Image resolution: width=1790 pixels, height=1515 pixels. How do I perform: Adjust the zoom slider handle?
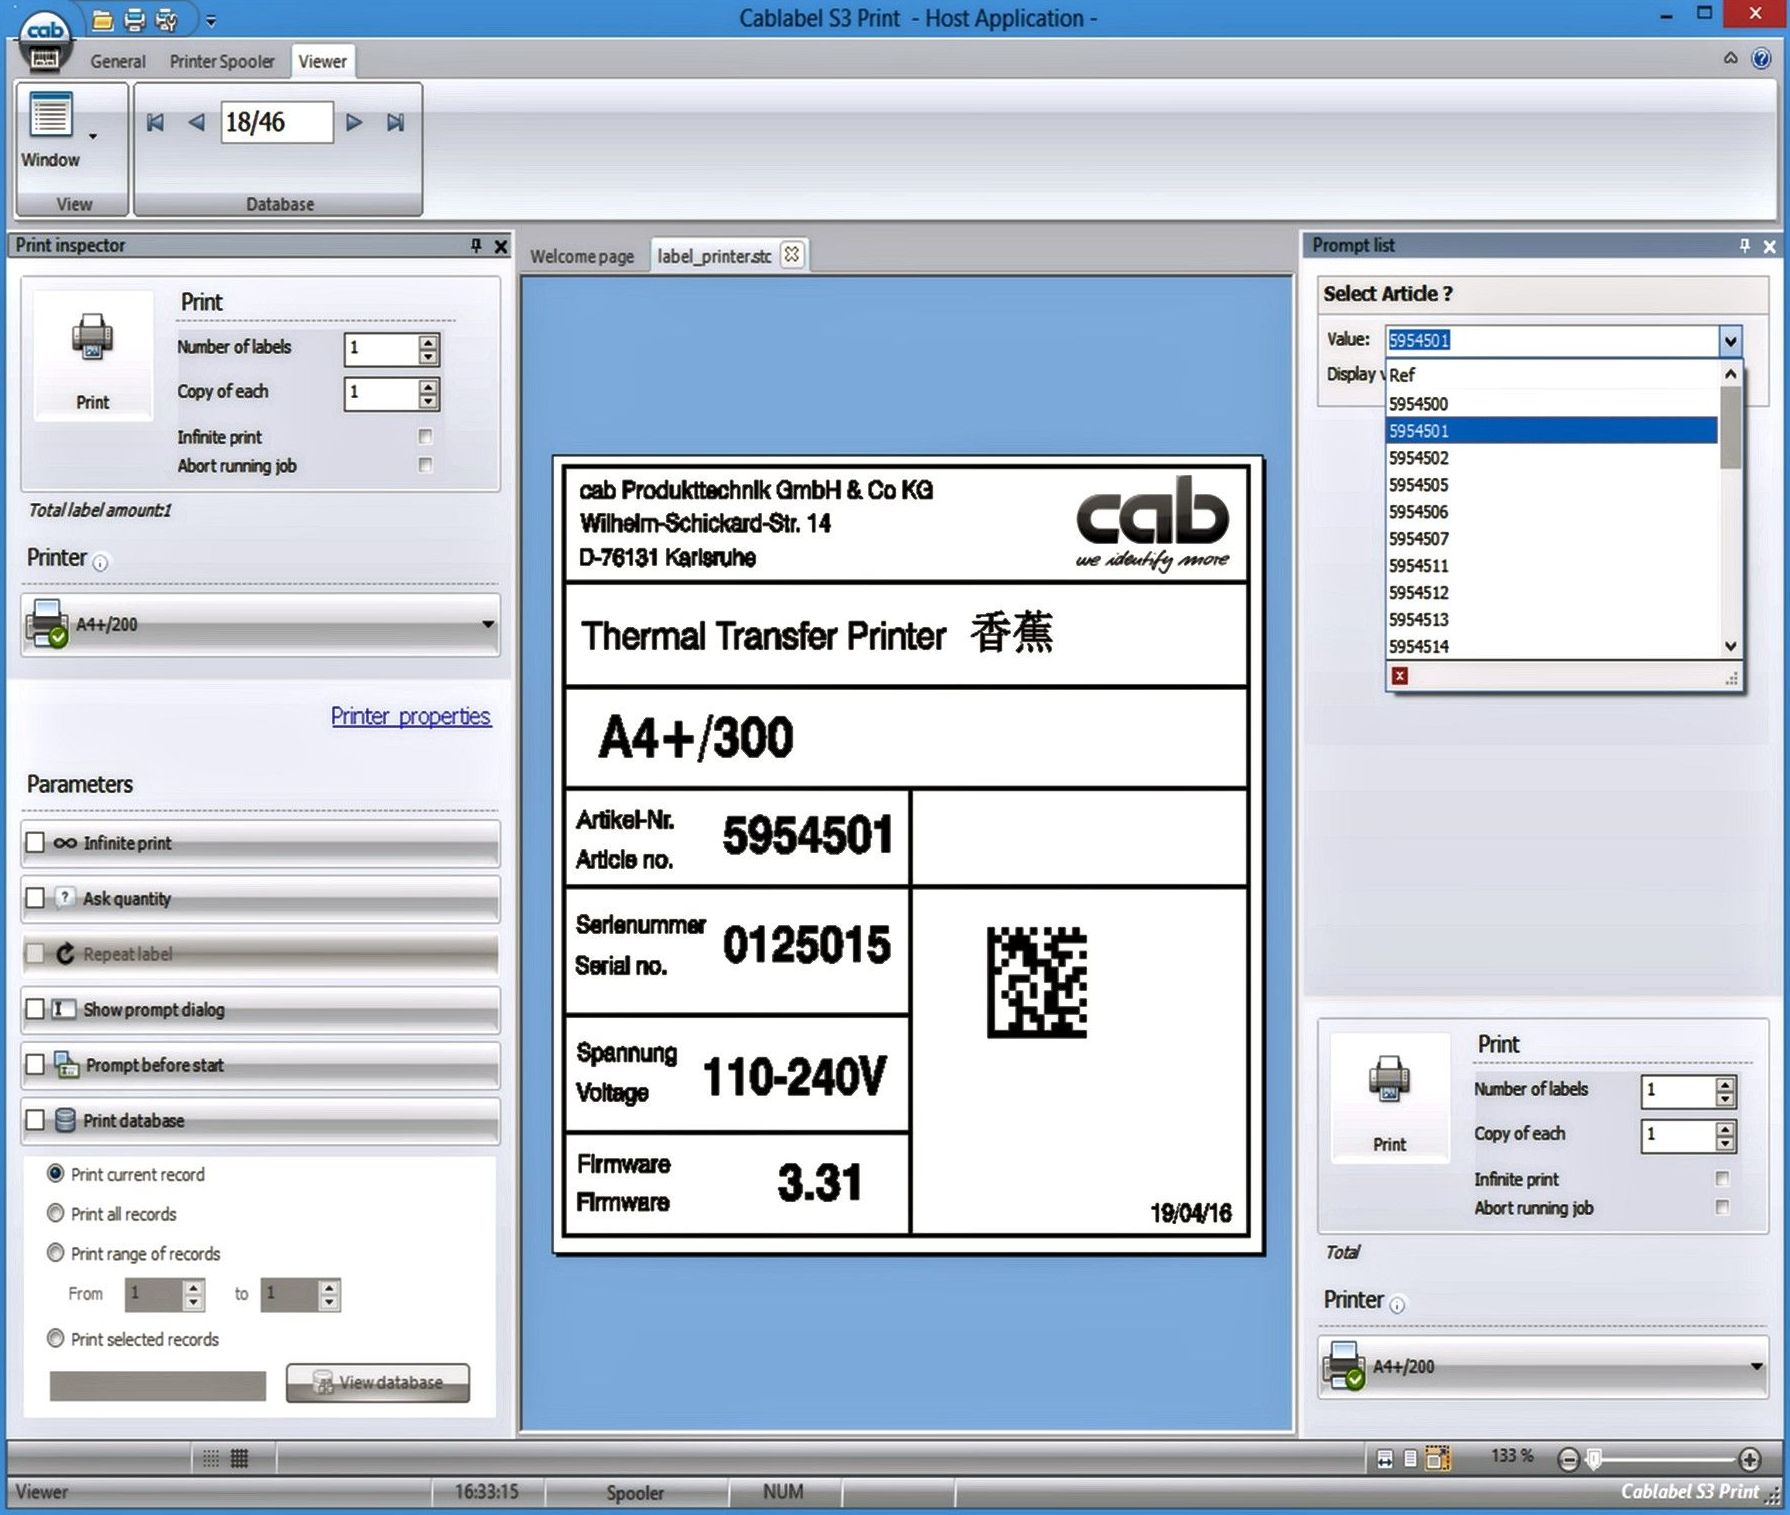[x=1595, y=1459]
